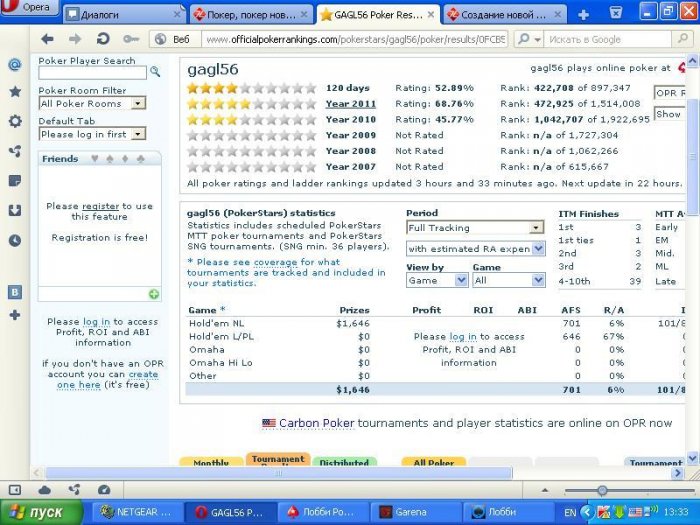Image resolution: width=700 pixels, height=525 pixels.
Task: Open Opera Link cloud icon in status bar
Action: [45, 490]
